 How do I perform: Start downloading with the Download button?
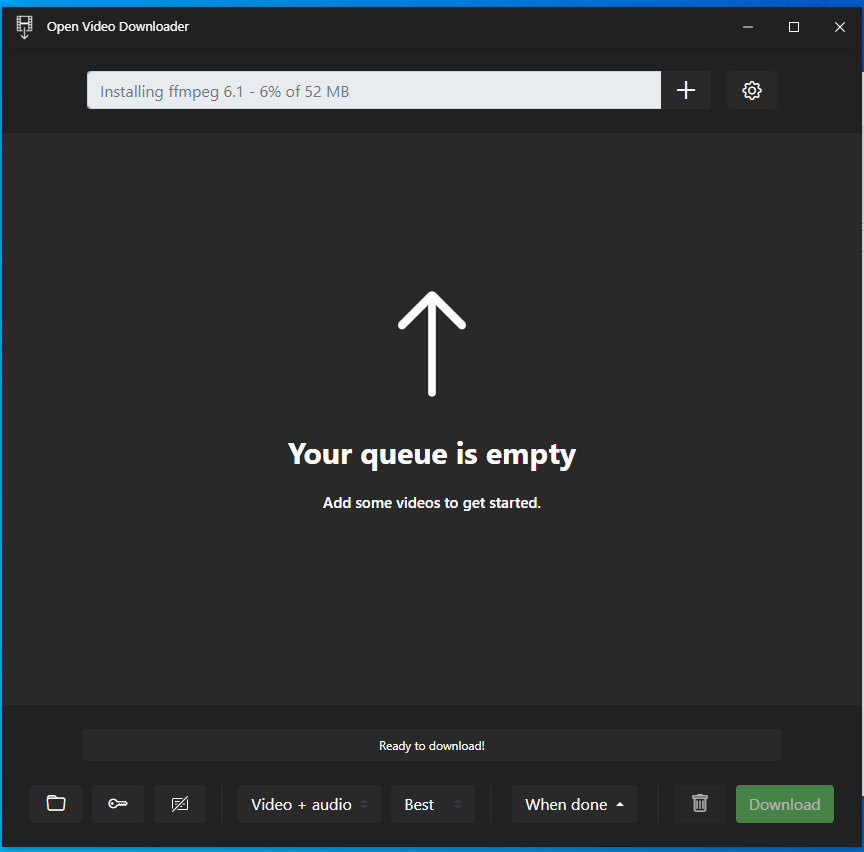click(785, 804)
